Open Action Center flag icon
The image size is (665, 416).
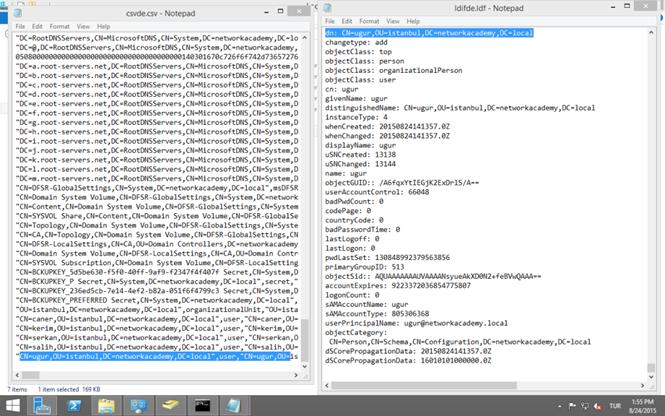pos(572,406)
